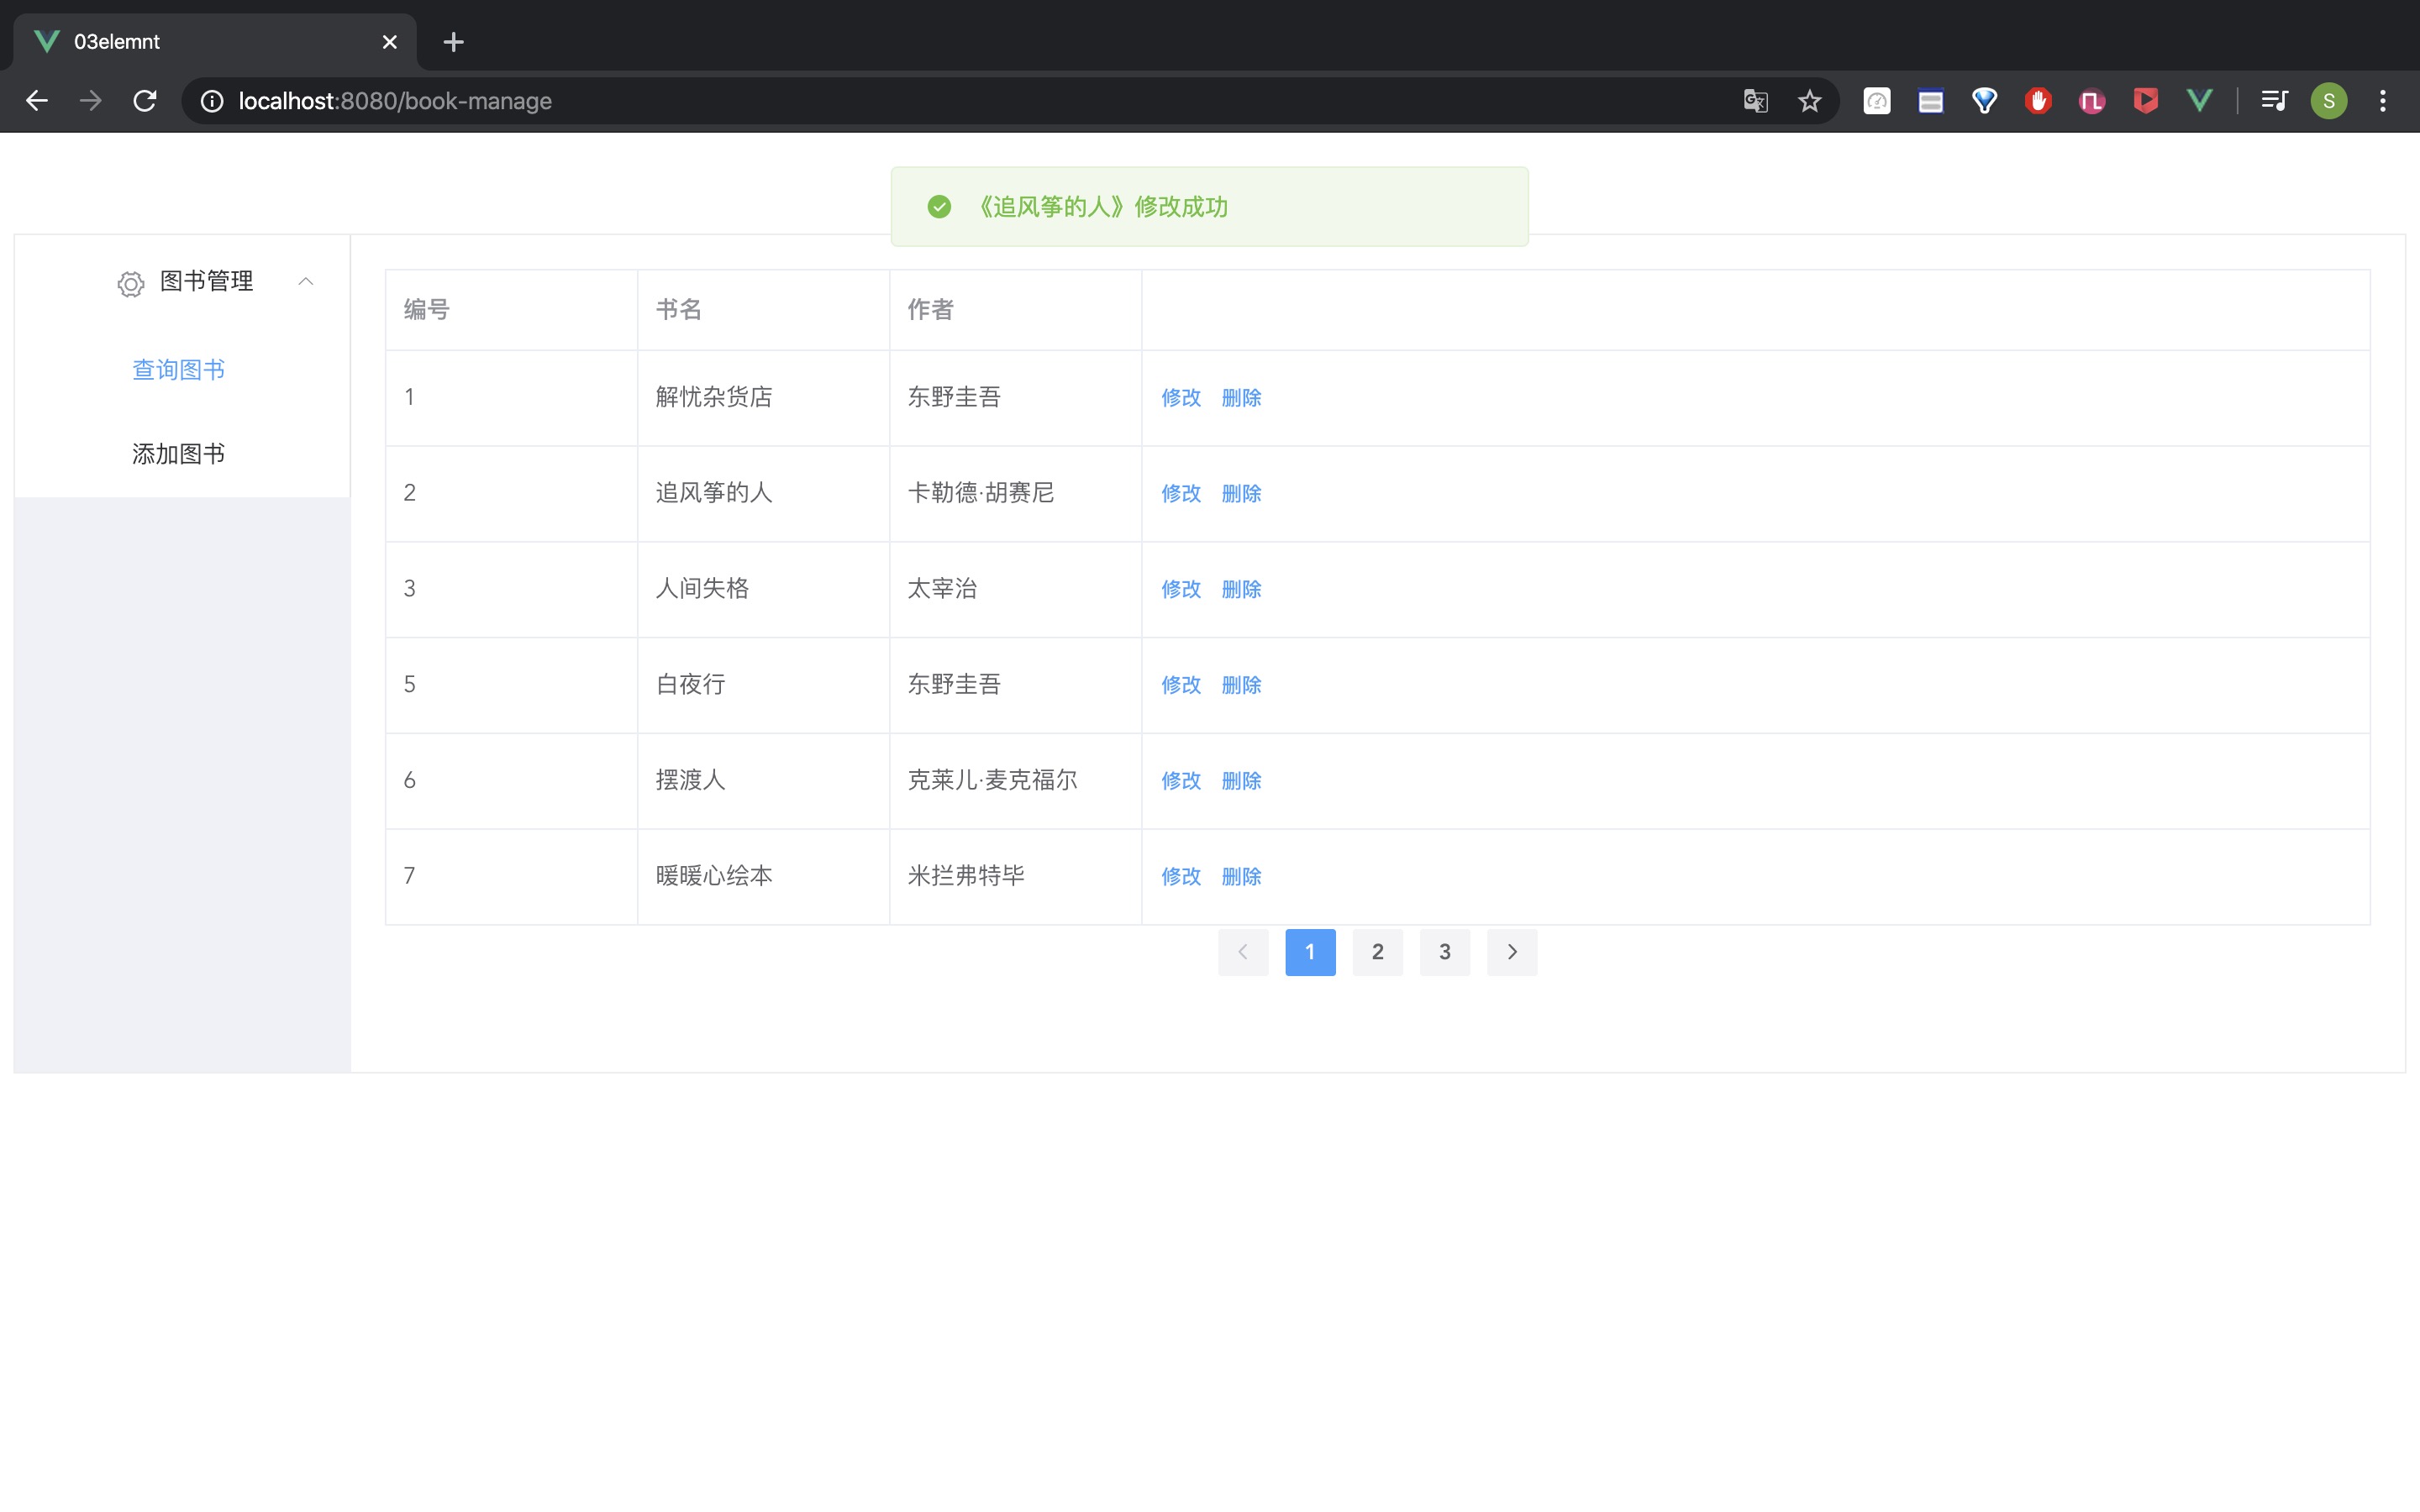Go to next page with right chevron
This screenshot has height=1512, width=2420.
pos(1512,952)
